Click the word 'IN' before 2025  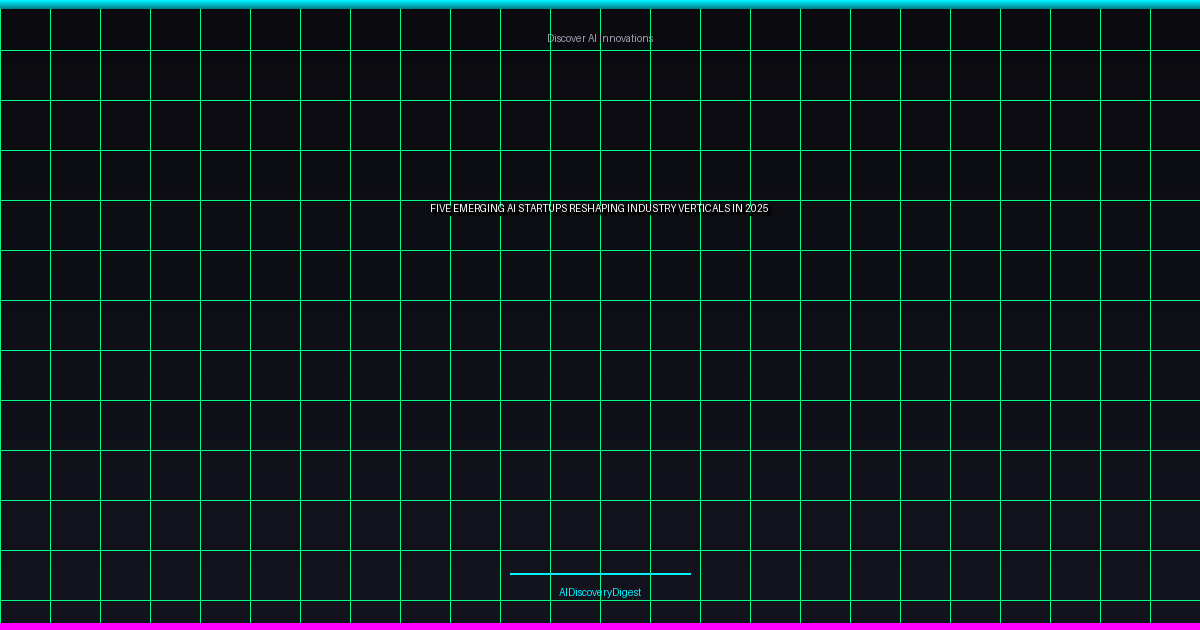[x=738, y=208]
